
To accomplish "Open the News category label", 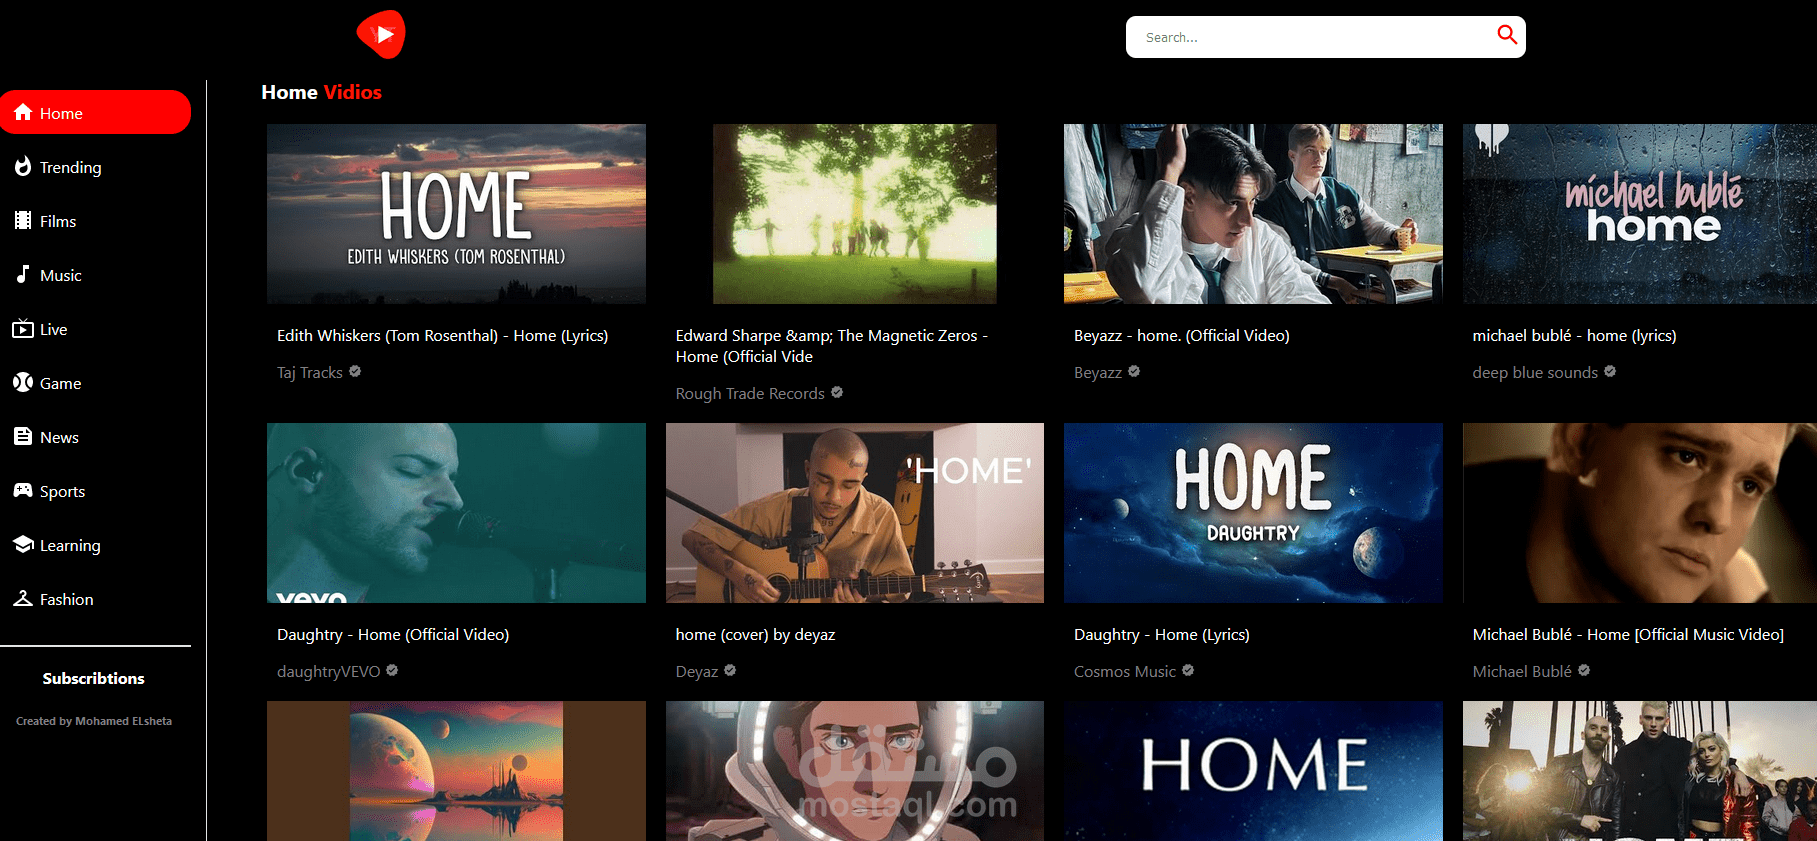I will 59,438.
